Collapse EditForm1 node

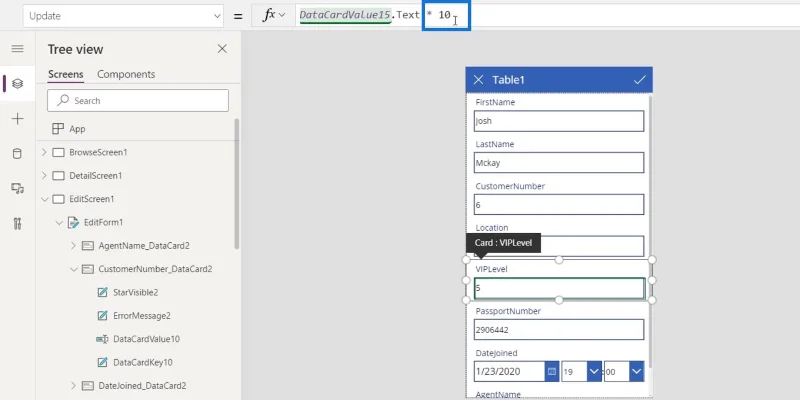point(59,222)
